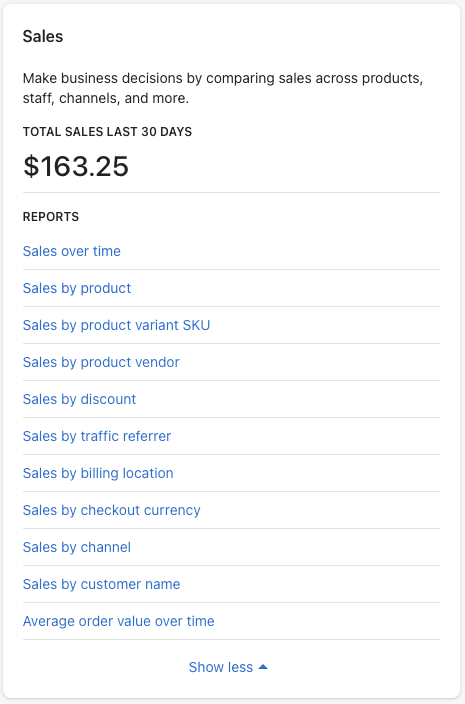Viewport: 465px width, 704px height.
Task: Open the Sales by product report
Action: click(77, 288)
